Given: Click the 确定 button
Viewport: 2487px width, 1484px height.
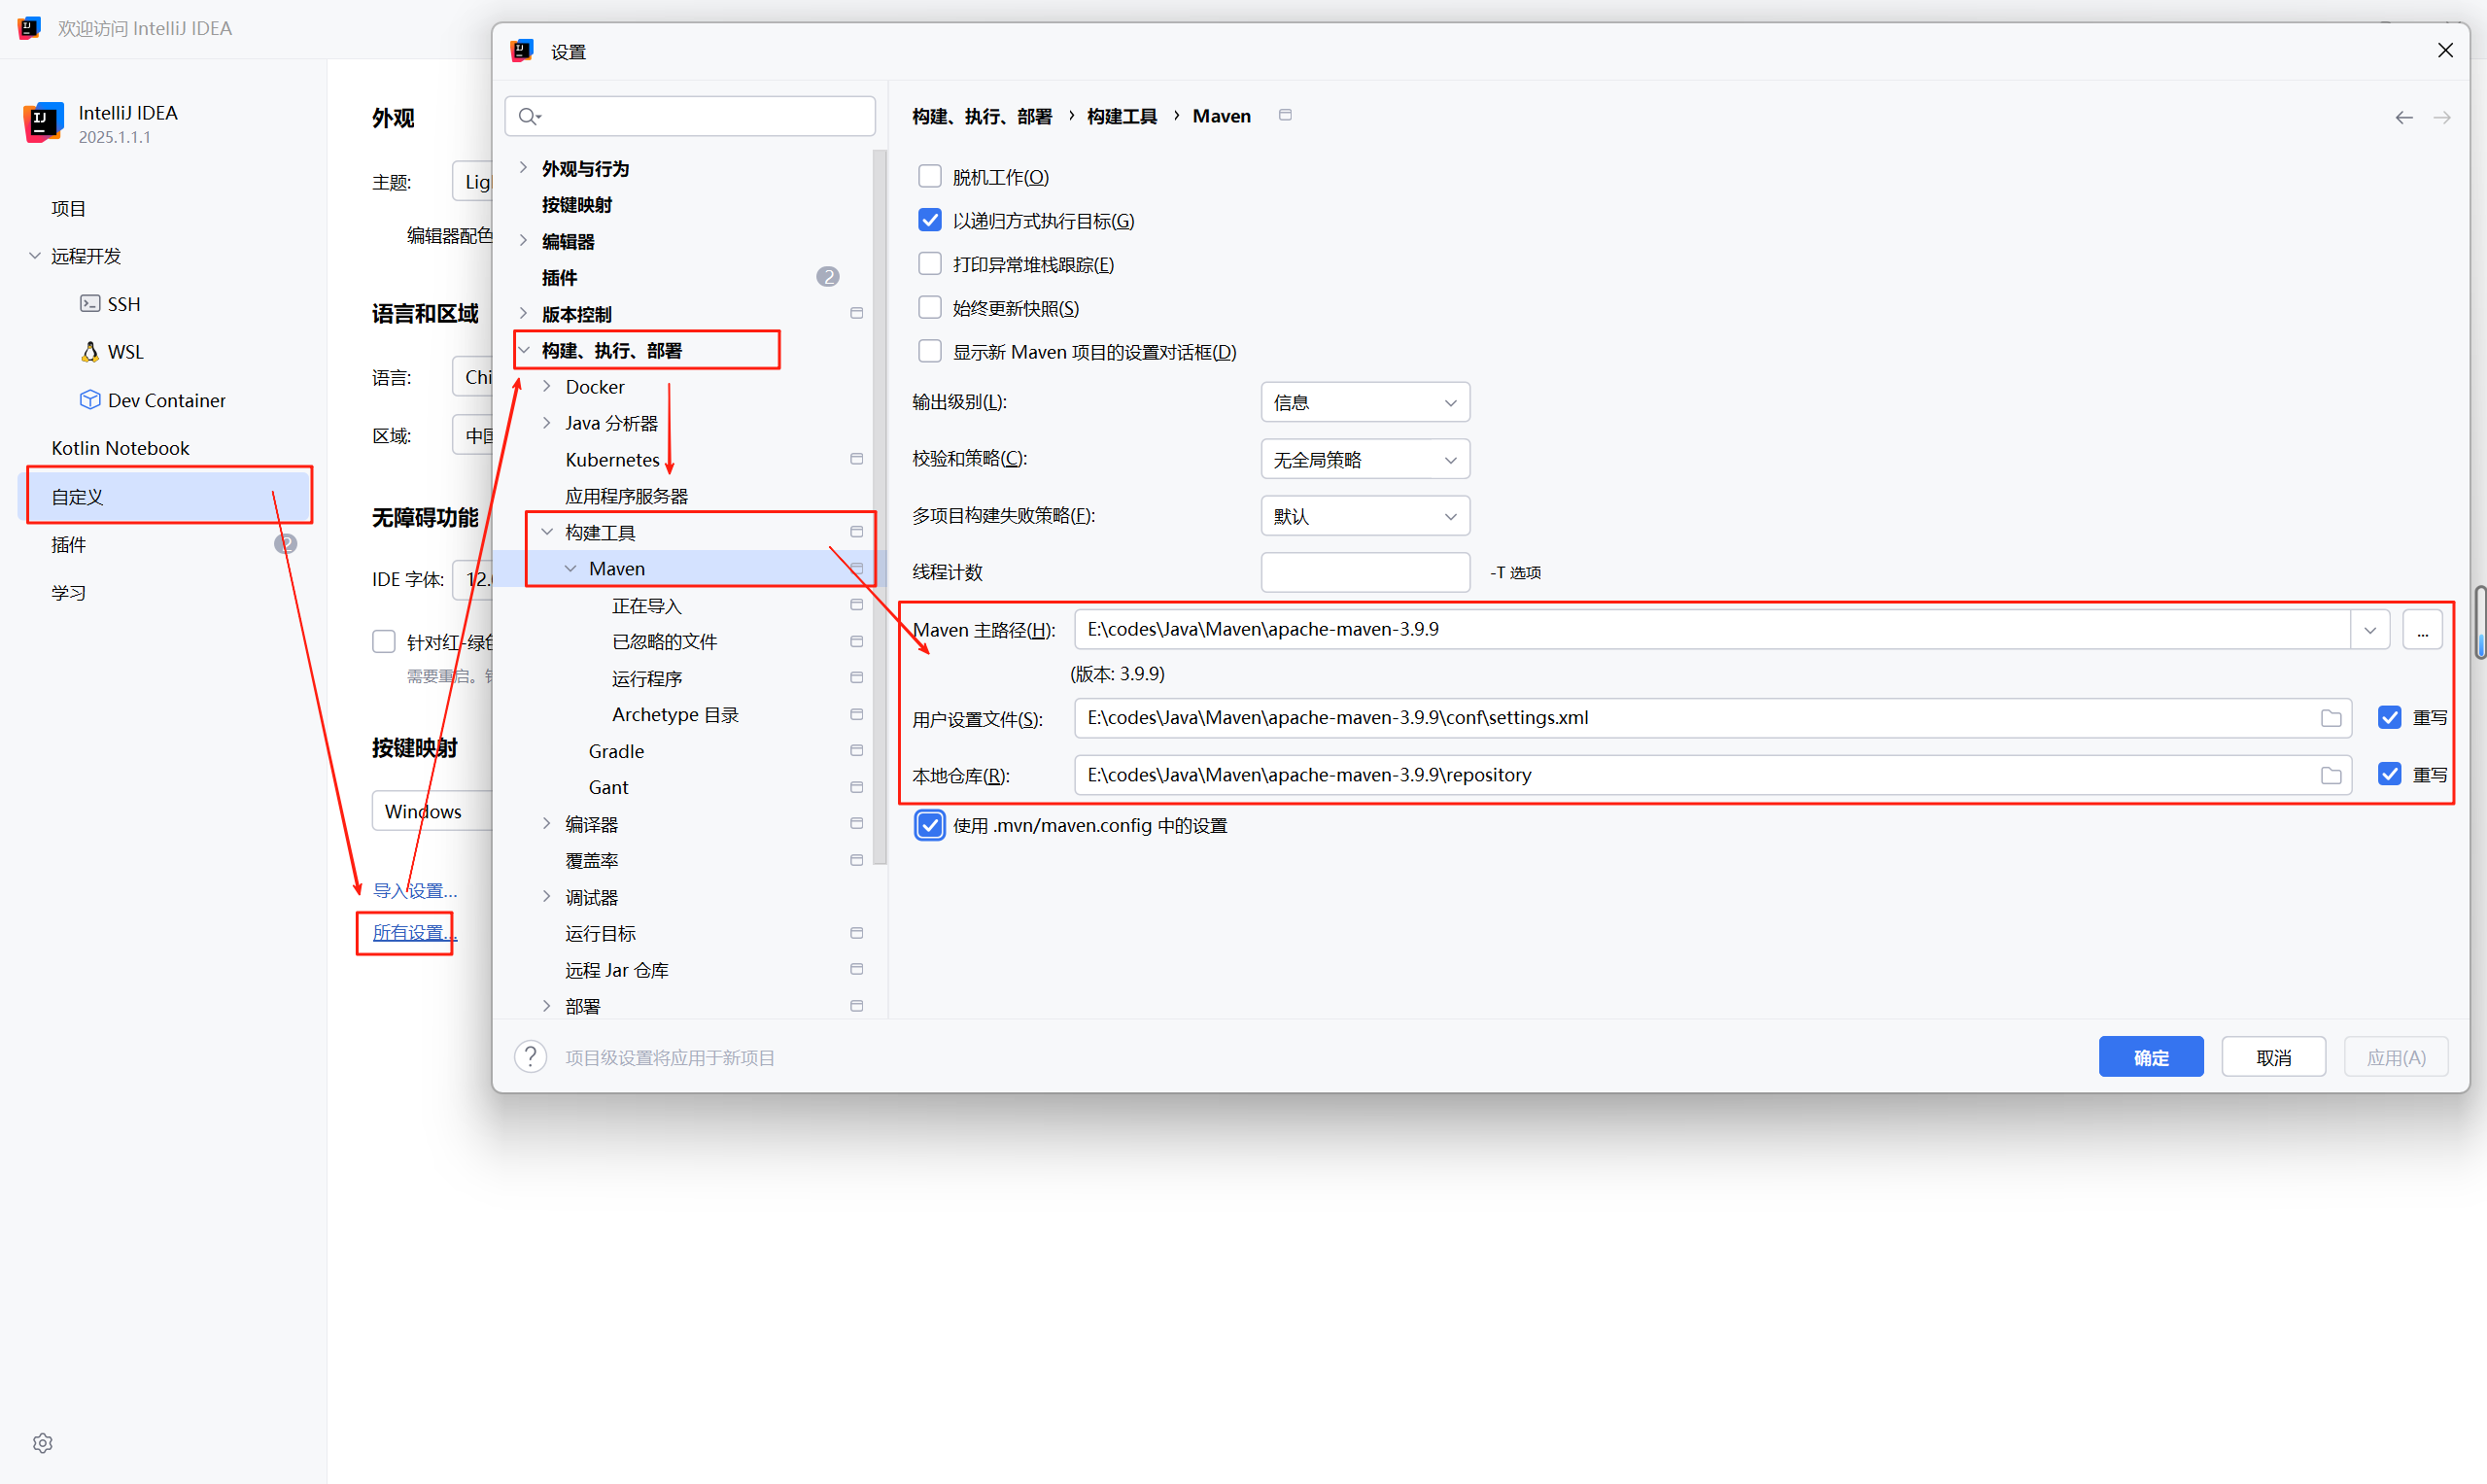Looking at the screenshot, I should tap(2150, 1056).
